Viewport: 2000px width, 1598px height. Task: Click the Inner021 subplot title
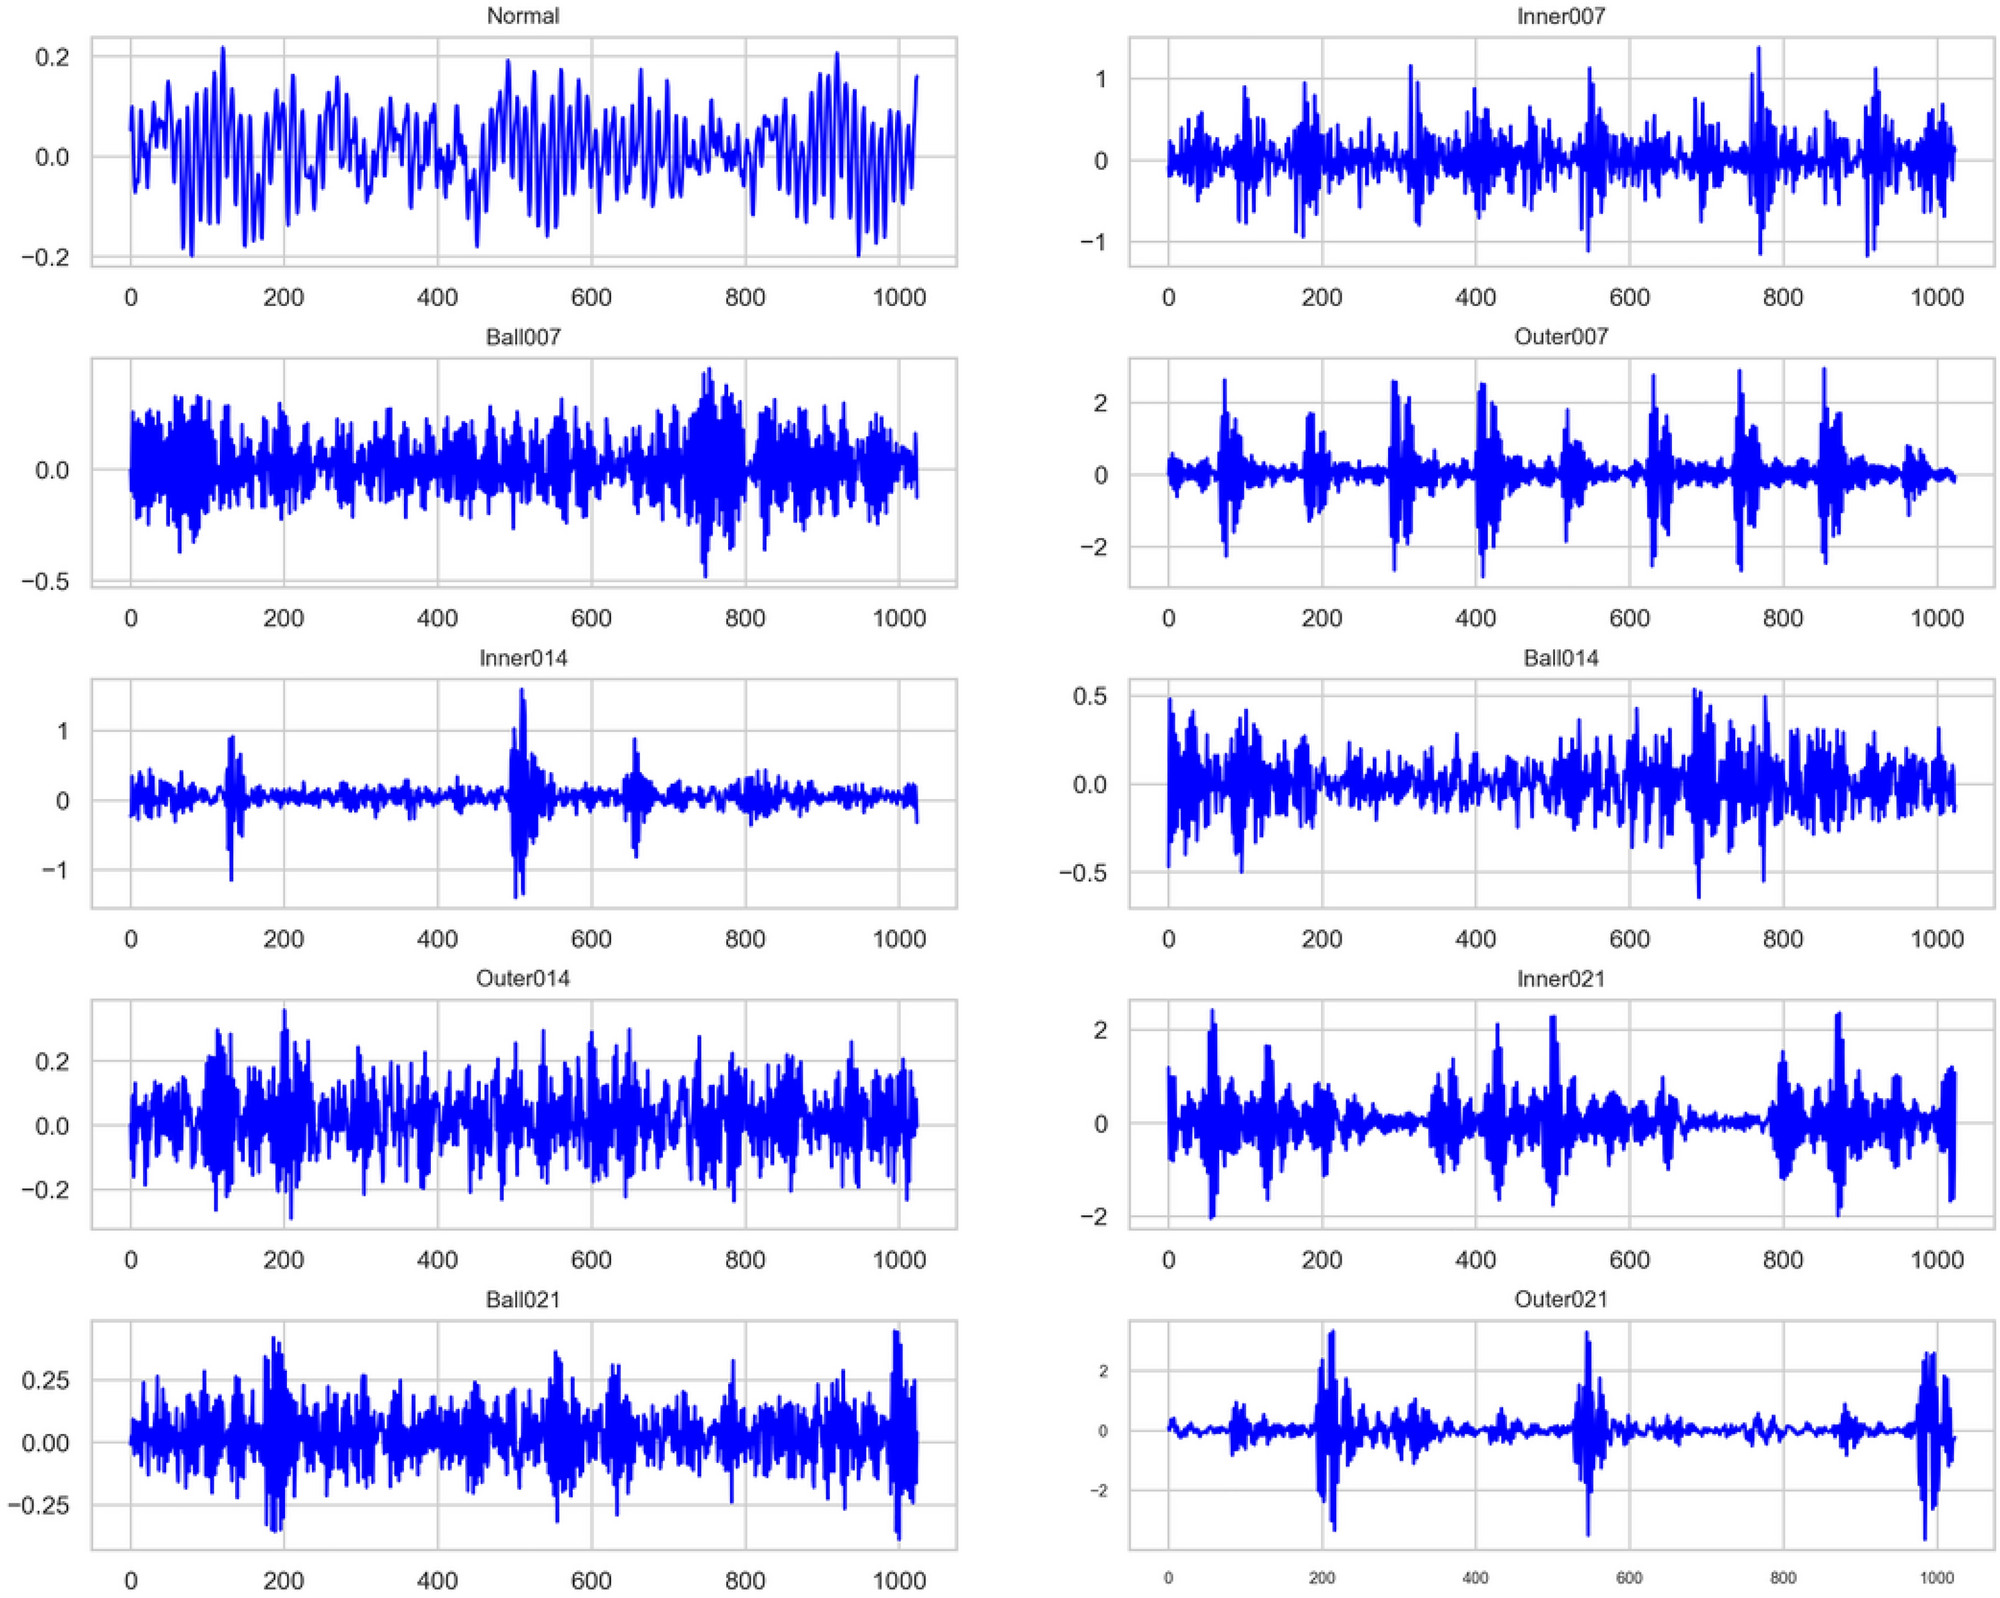click(1560, 978)
